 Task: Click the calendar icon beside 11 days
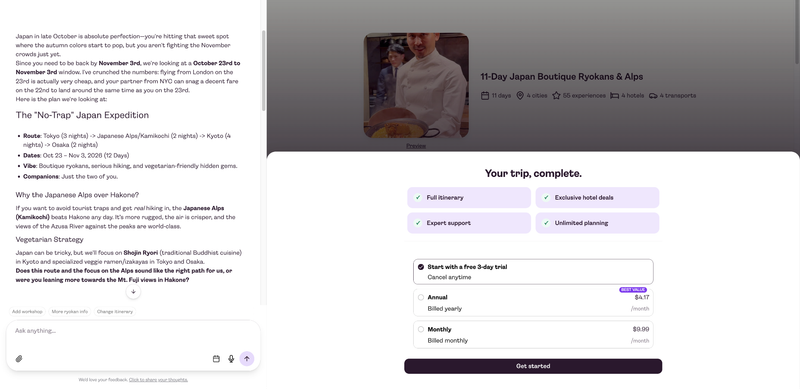click(x=485, y=95)
